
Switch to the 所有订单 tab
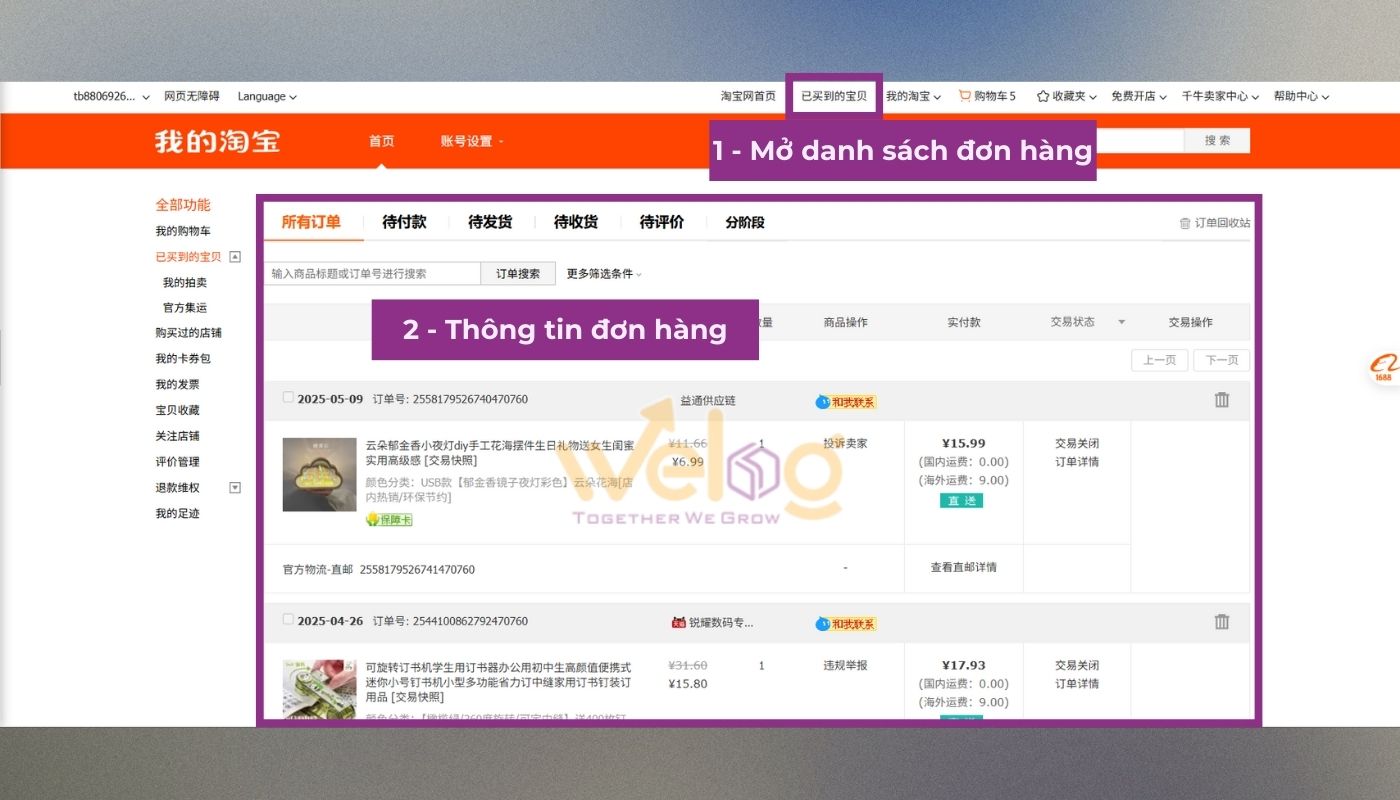tap(311, 222)
